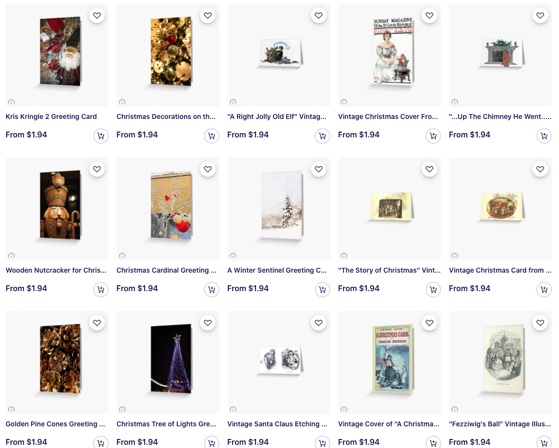Favorite the Vintage Santa Claus Etching card
The height and width of the screenshot is (448, 559).
[318, 323]
